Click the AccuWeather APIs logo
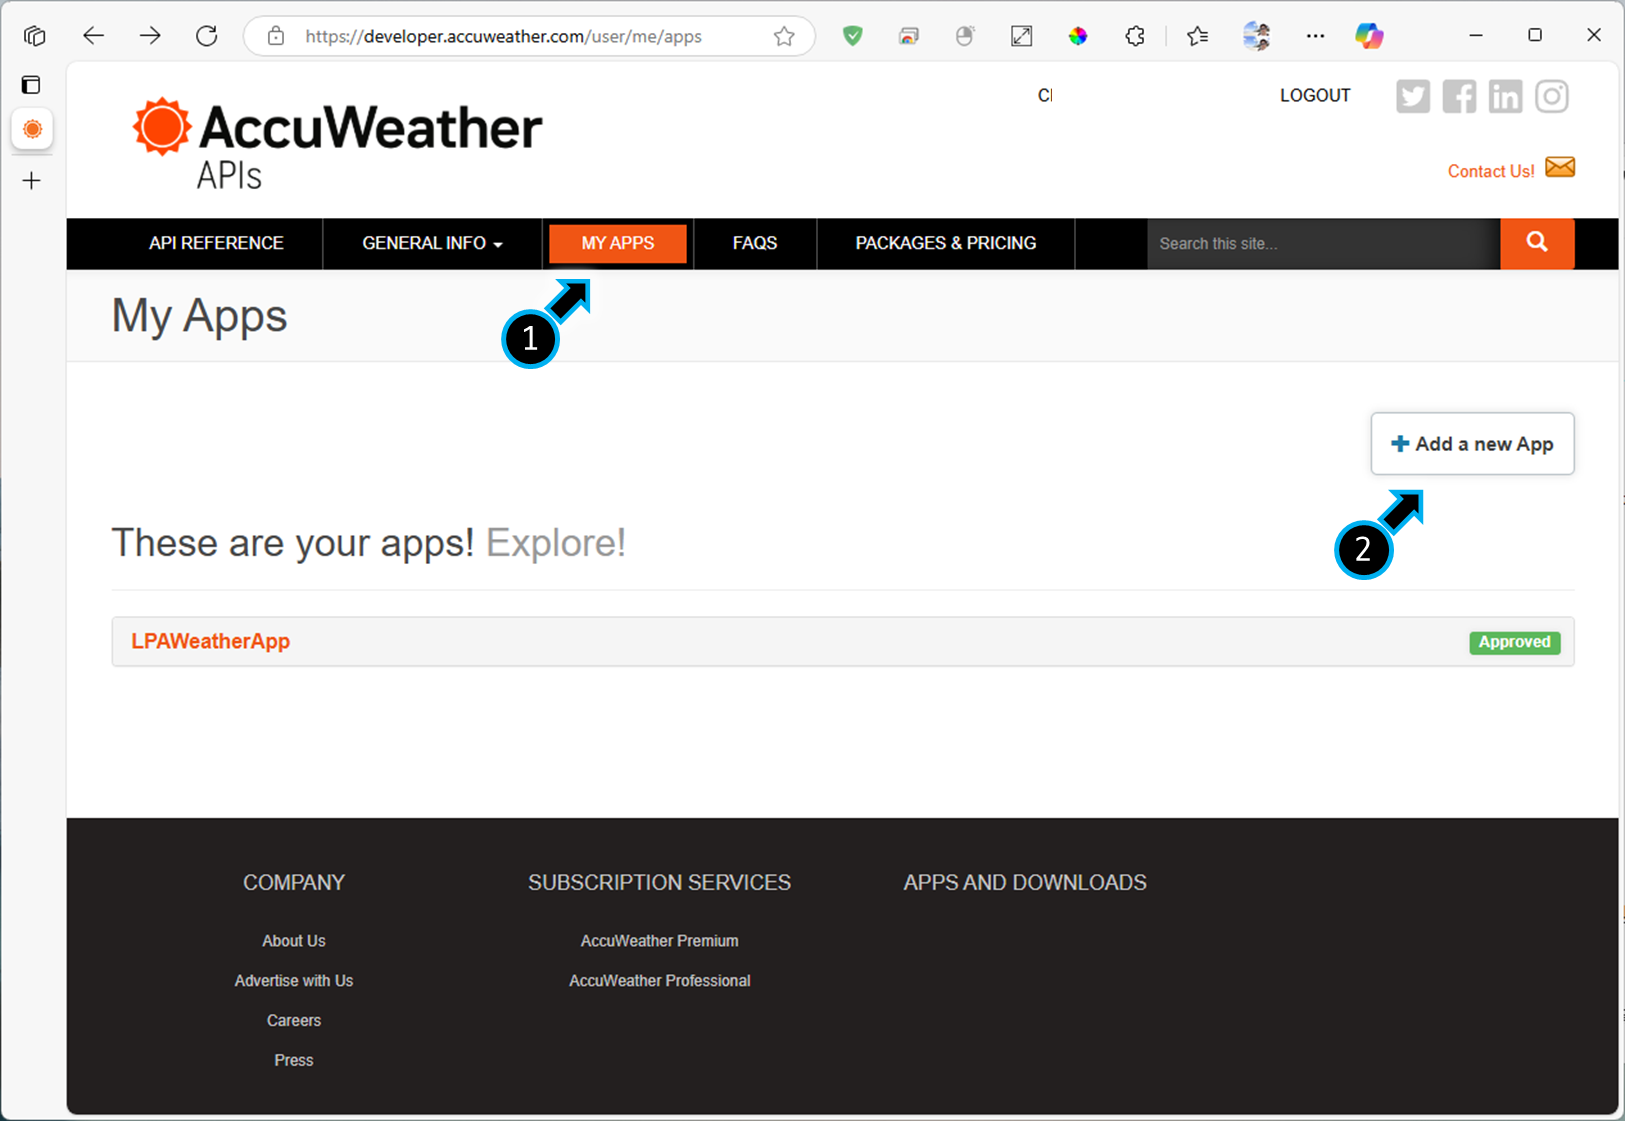This screenshot has width=1625, height=1121. [337, 144]
